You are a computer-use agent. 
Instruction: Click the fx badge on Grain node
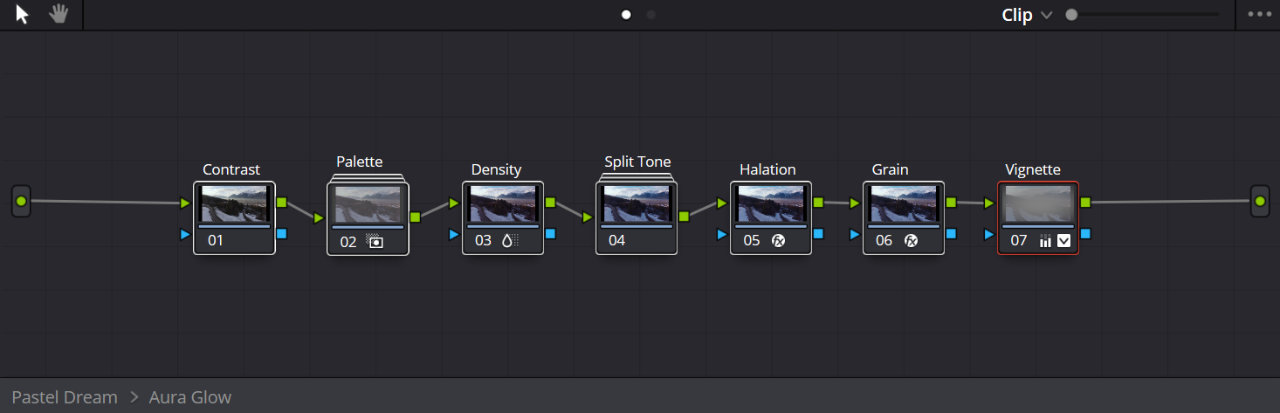[x=911, y=241]
